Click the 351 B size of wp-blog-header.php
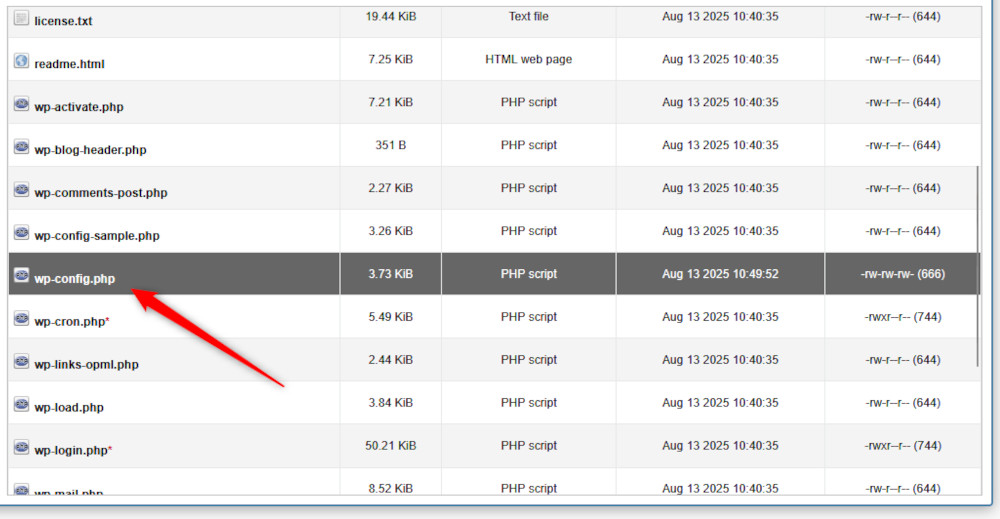Screen dimensions: 1000x519 [390, 145]
